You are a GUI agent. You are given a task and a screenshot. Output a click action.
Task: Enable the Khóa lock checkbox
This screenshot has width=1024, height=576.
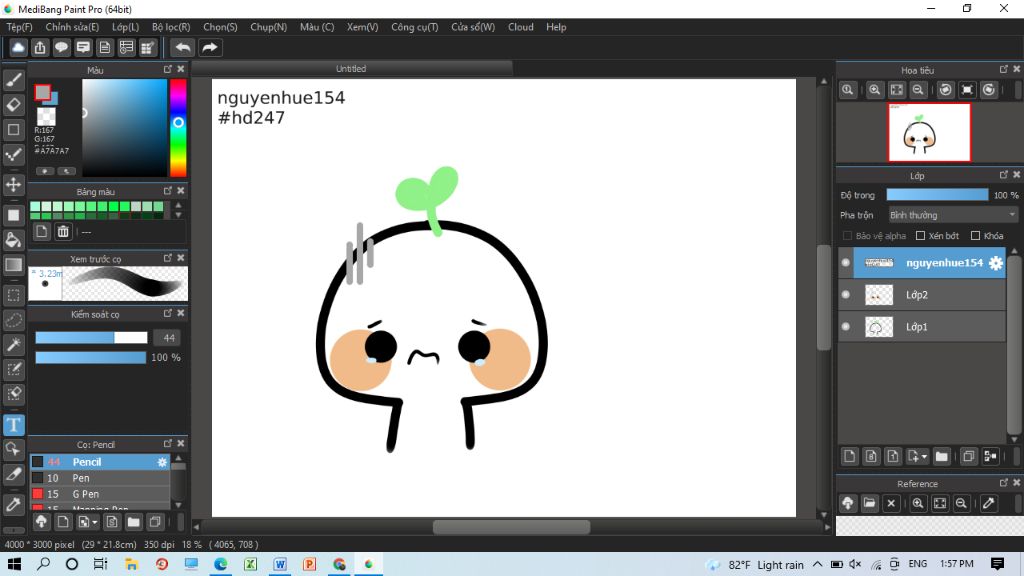tap(976, 236)
